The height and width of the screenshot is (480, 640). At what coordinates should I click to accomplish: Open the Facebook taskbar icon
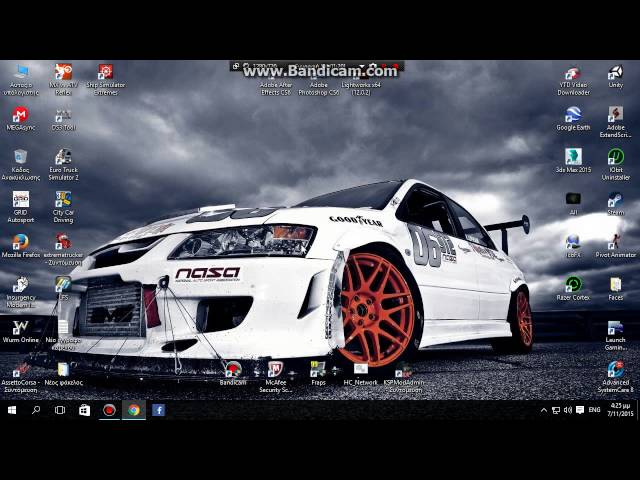tap(158, 410)
